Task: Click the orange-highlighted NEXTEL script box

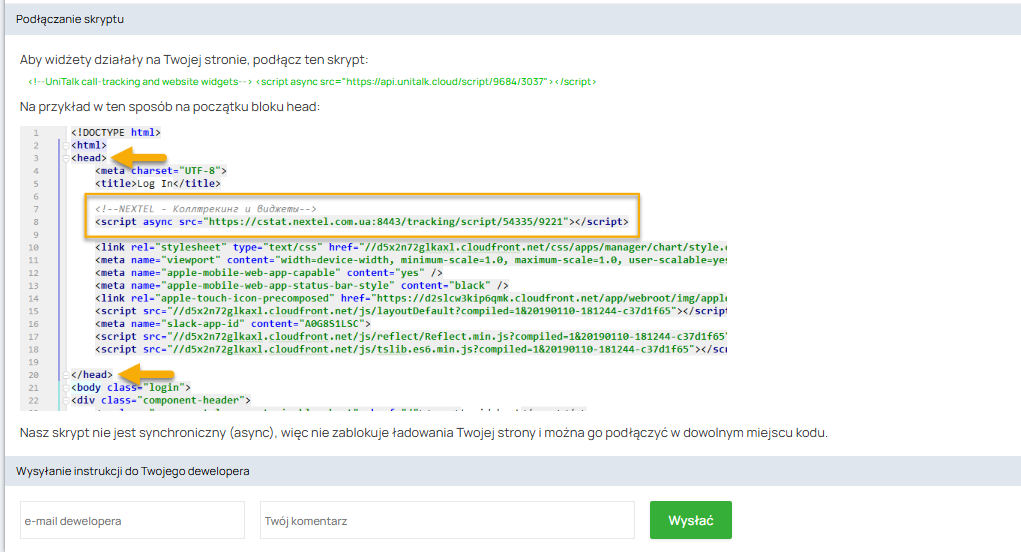Action: (x=362, y=215)
